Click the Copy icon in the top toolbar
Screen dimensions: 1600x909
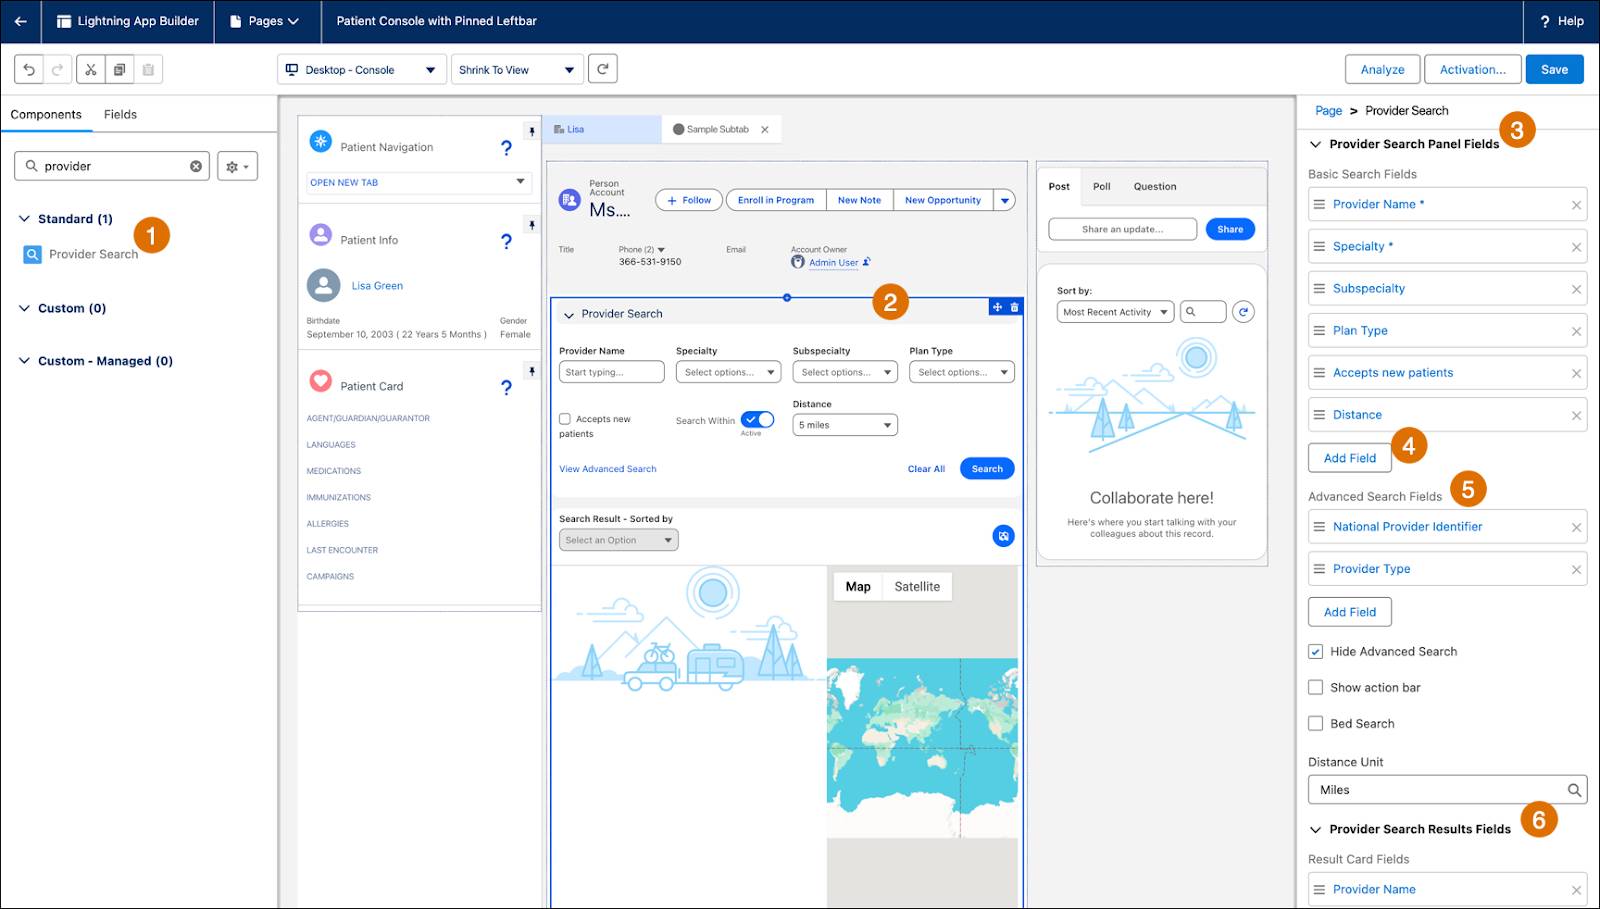[119, 68]
